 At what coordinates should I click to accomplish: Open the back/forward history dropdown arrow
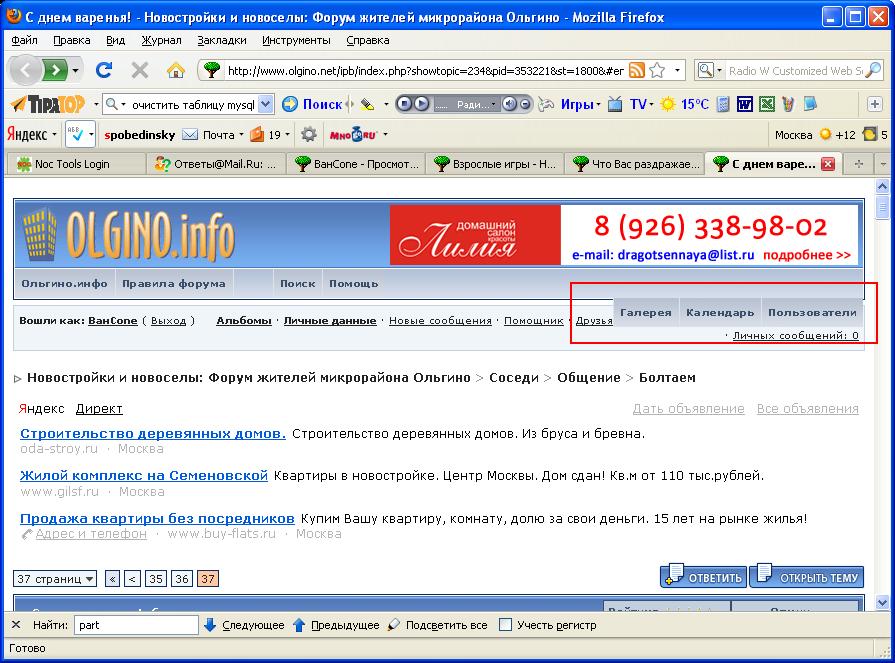(75, 71)
